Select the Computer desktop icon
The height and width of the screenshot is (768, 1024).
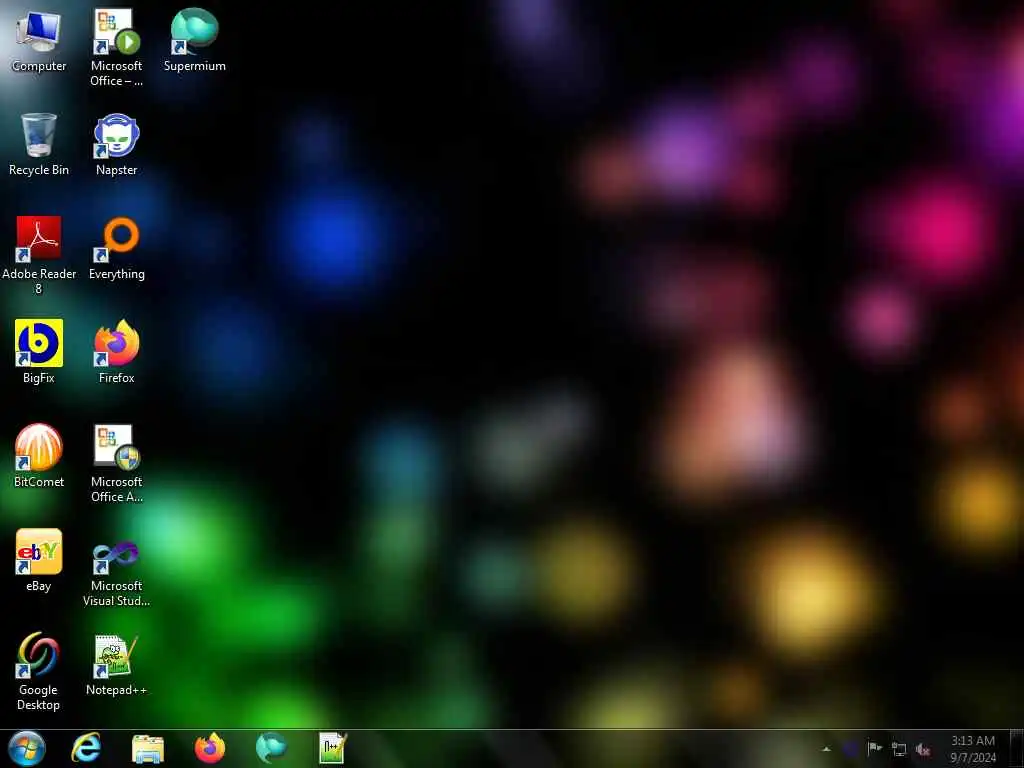[39, 40]
